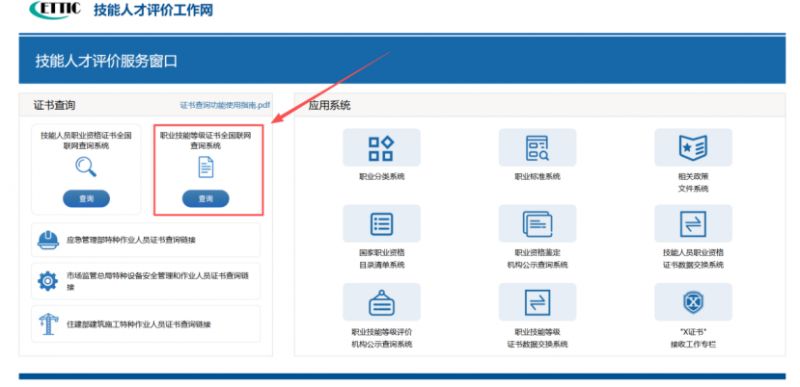
Task: Click the CETTIC logo
Action: [x=55, y=9]
